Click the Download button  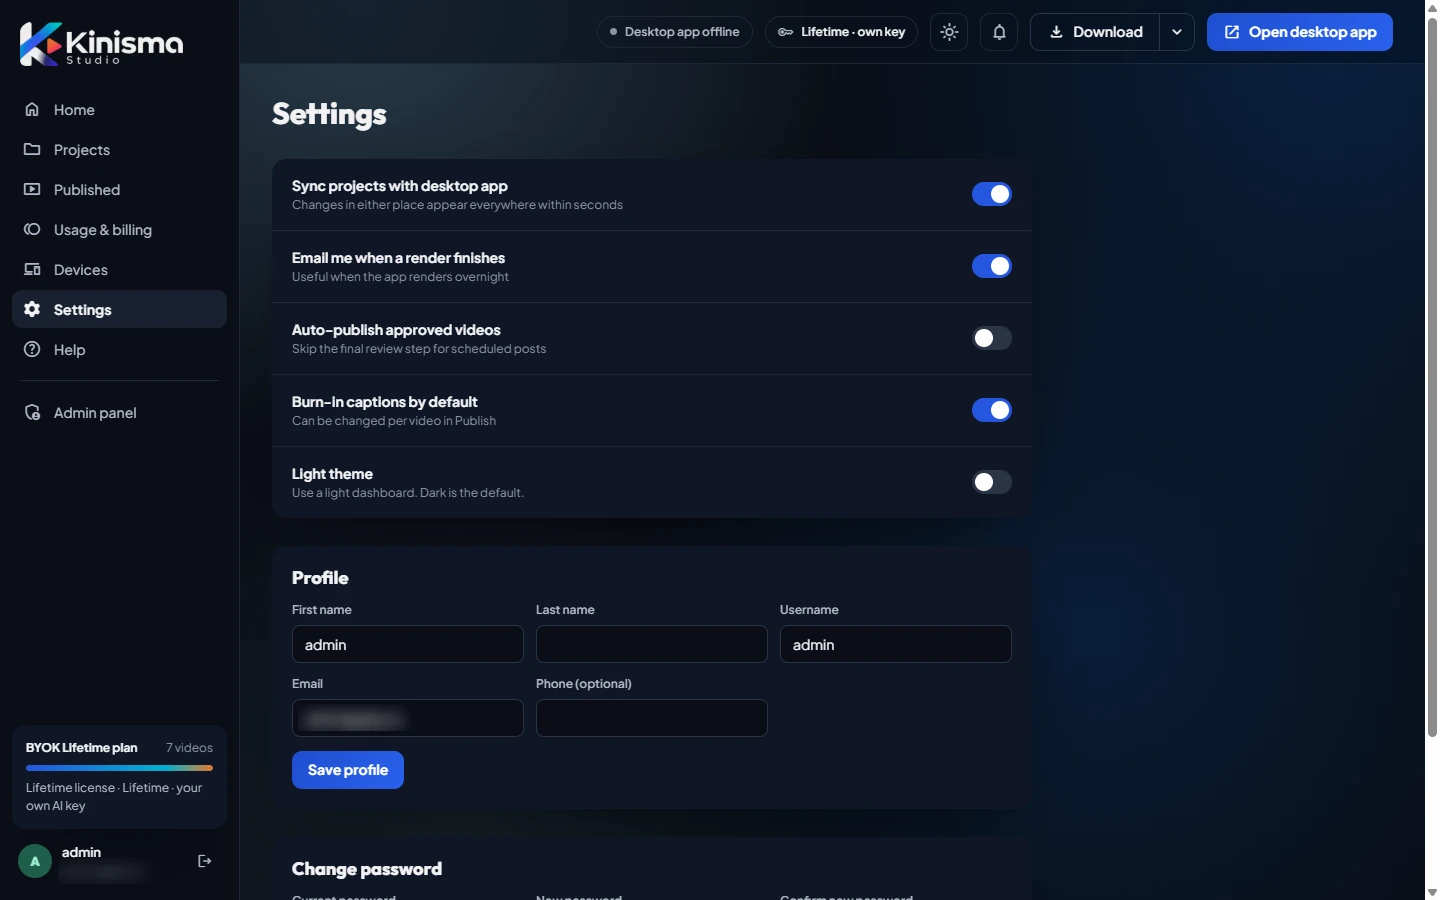(x=1095, y=32)
